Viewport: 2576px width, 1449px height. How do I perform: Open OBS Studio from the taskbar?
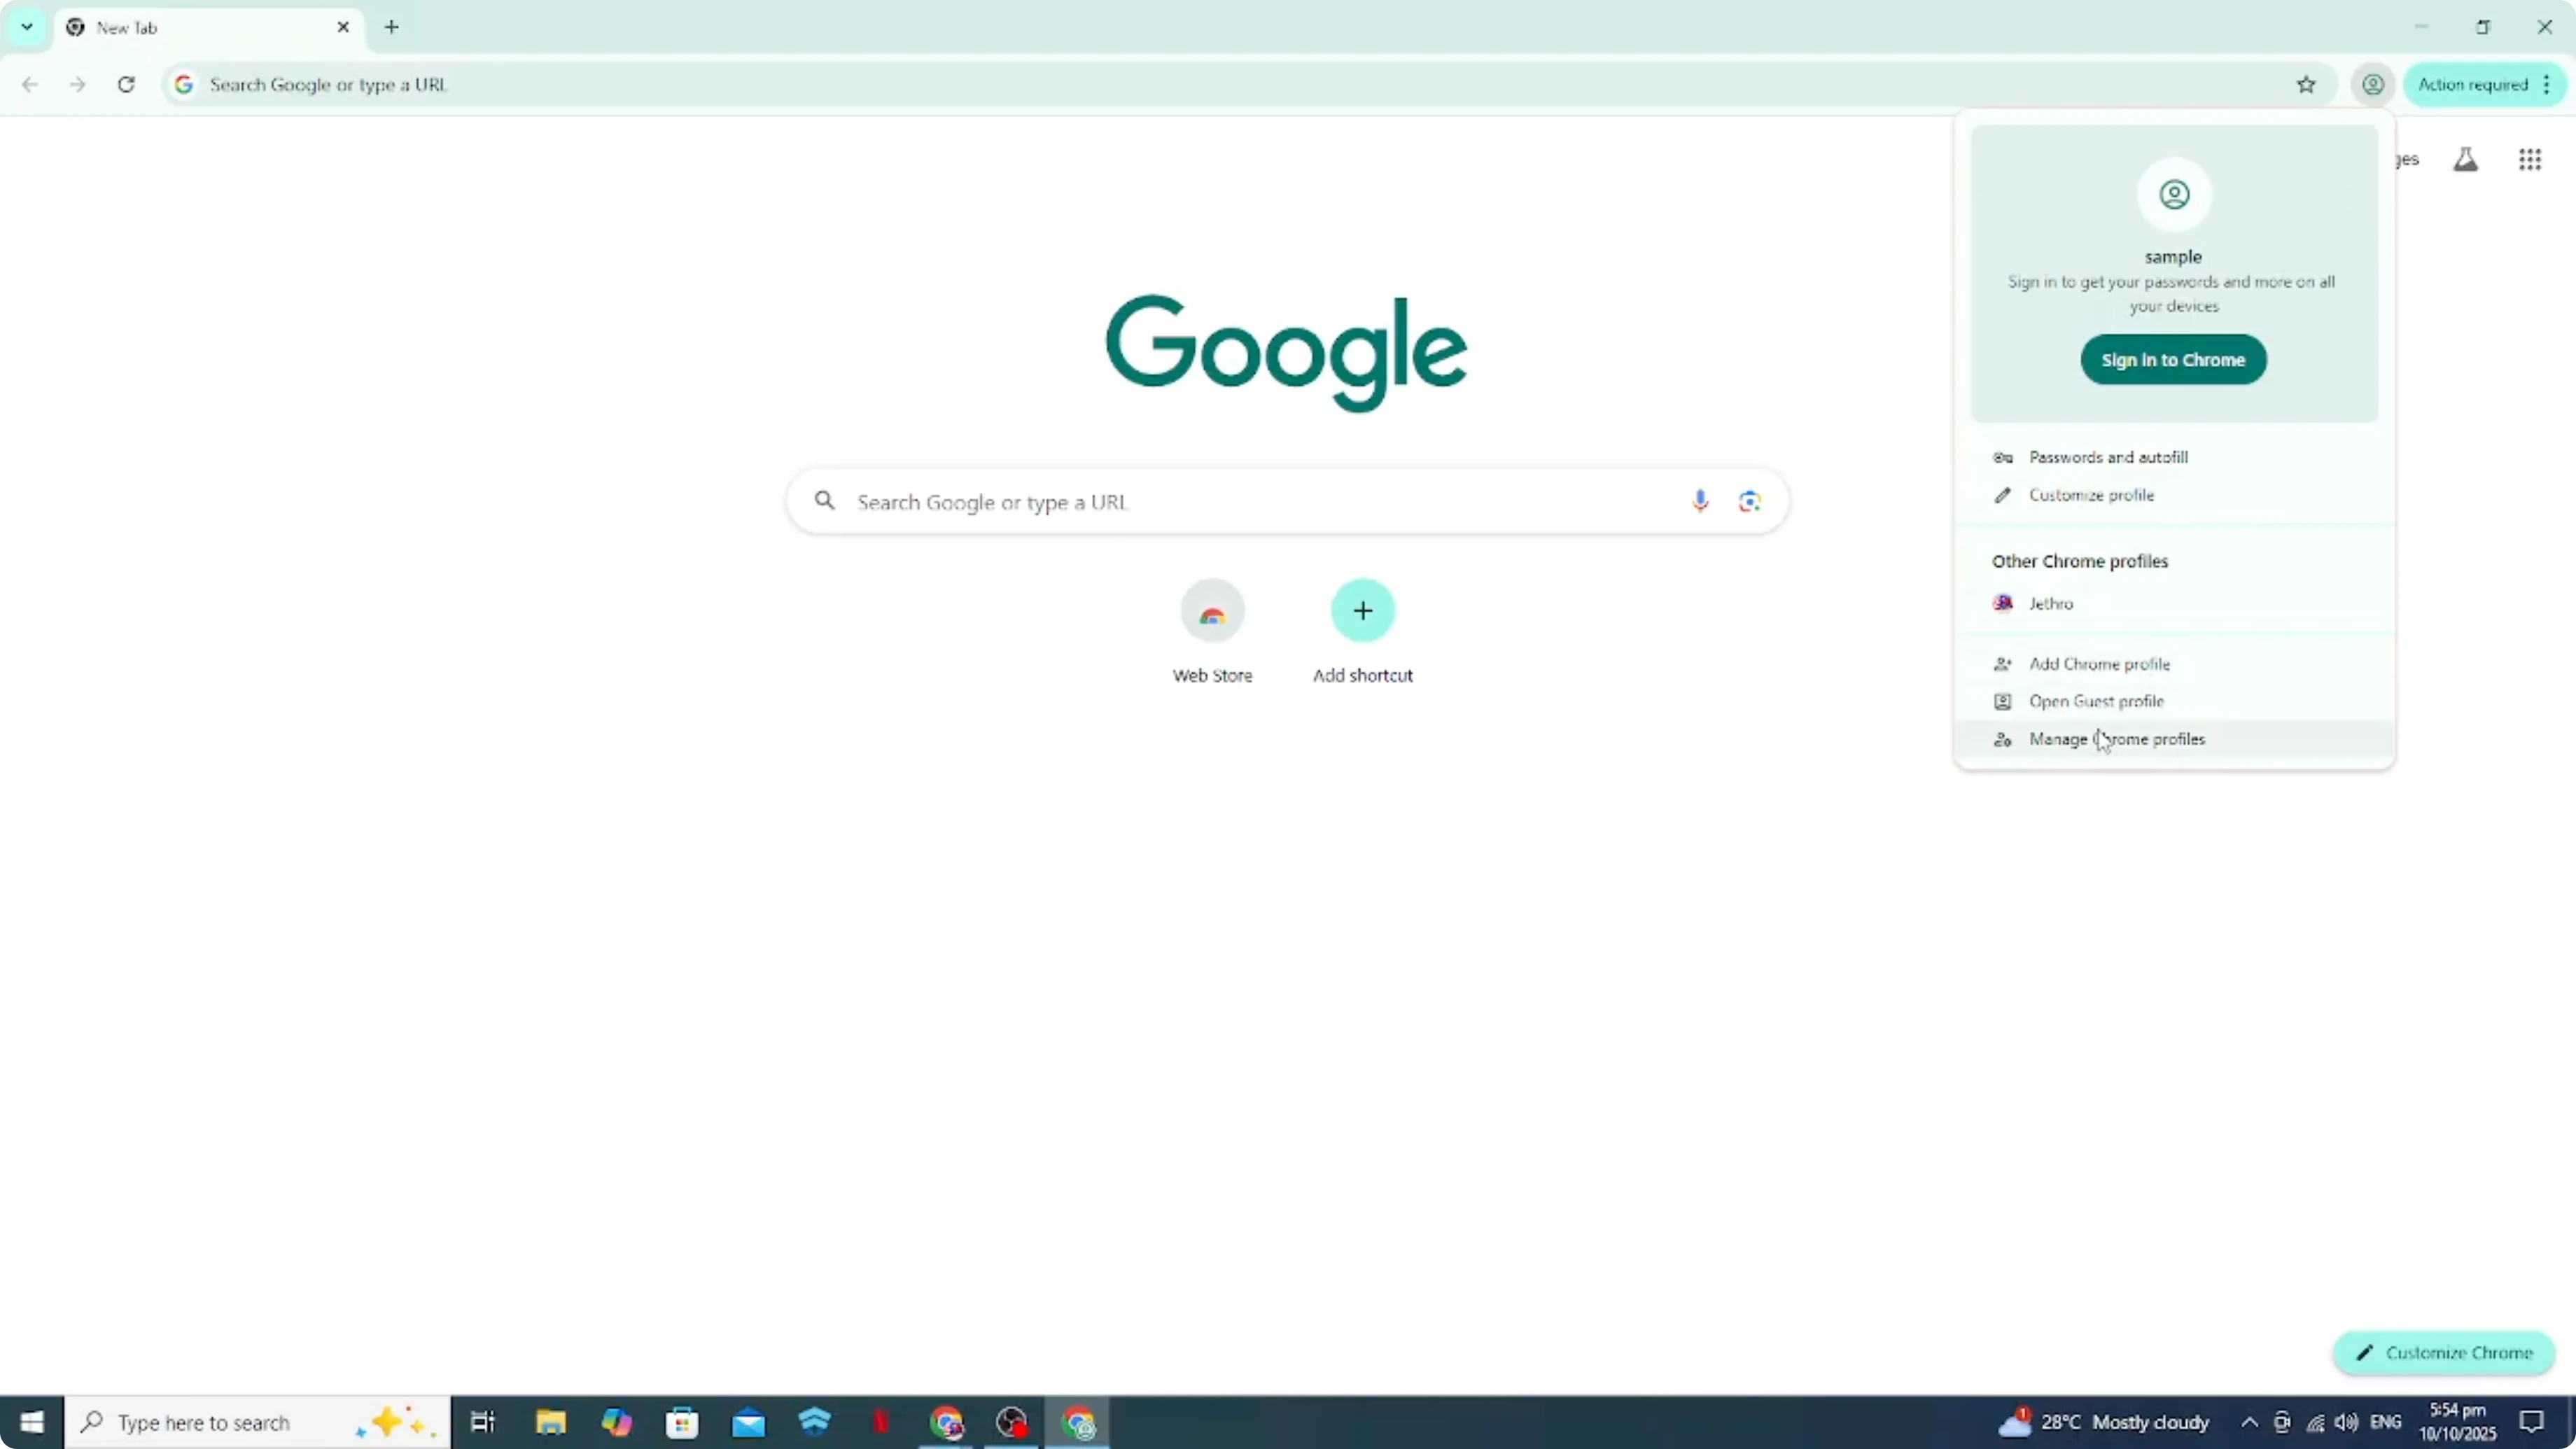pos(1011,1422)
